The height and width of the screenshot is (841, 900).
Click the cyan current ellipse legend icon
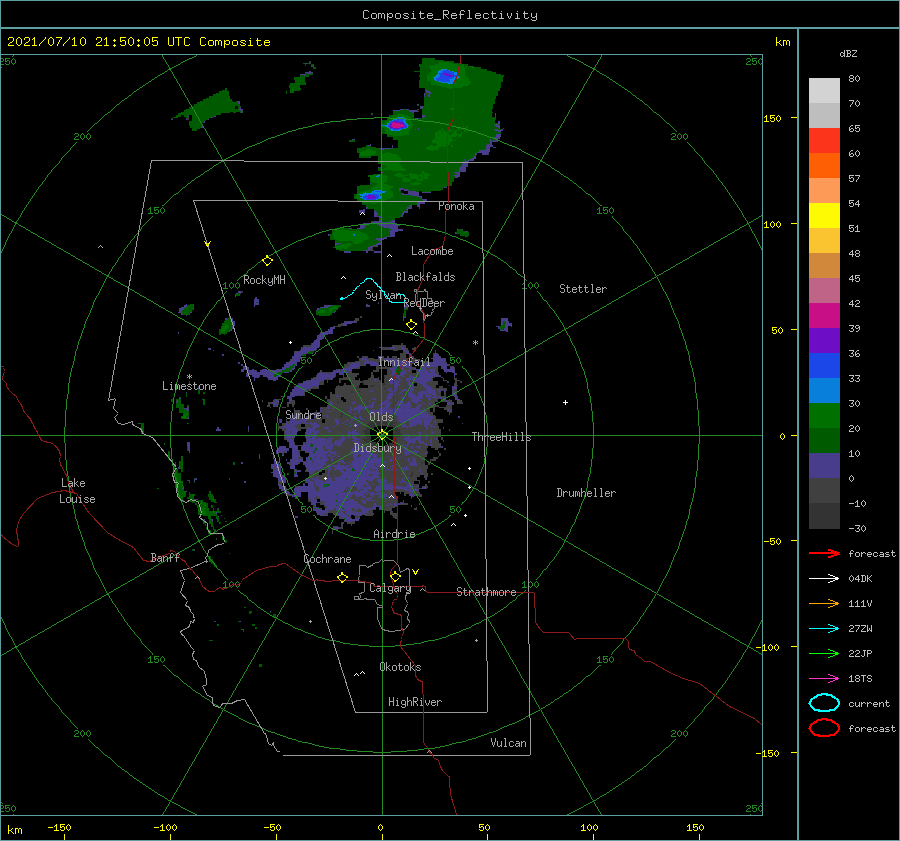click(824, 703)
